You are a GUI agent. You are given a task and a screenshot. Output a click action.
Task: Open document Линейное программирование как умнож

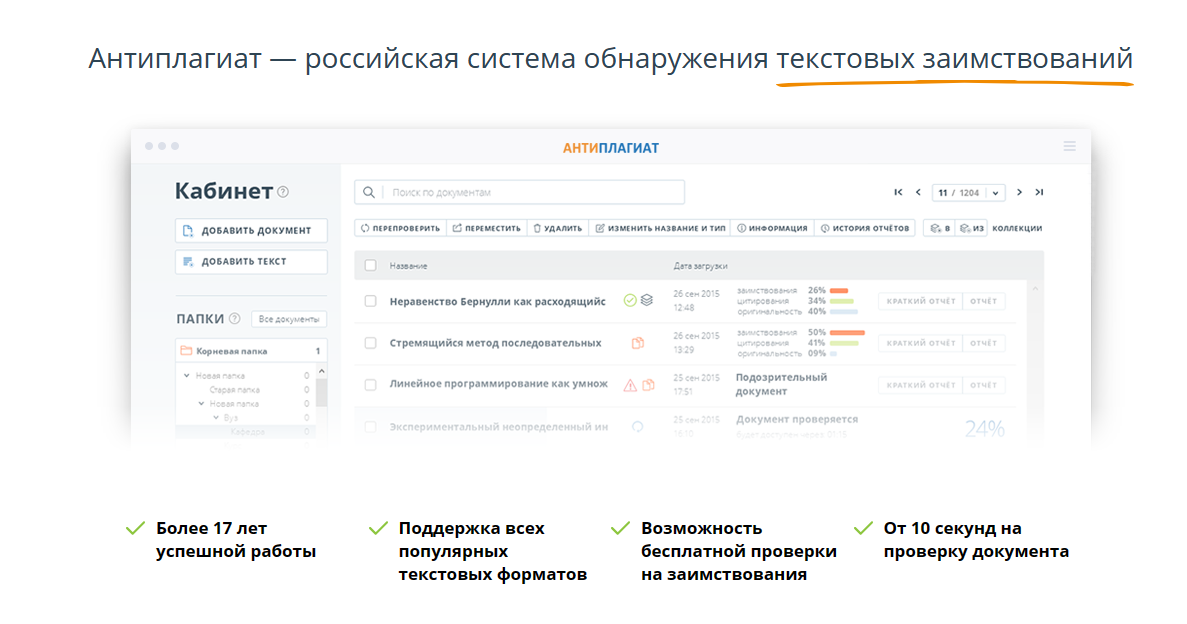click(x=498, y=384)
